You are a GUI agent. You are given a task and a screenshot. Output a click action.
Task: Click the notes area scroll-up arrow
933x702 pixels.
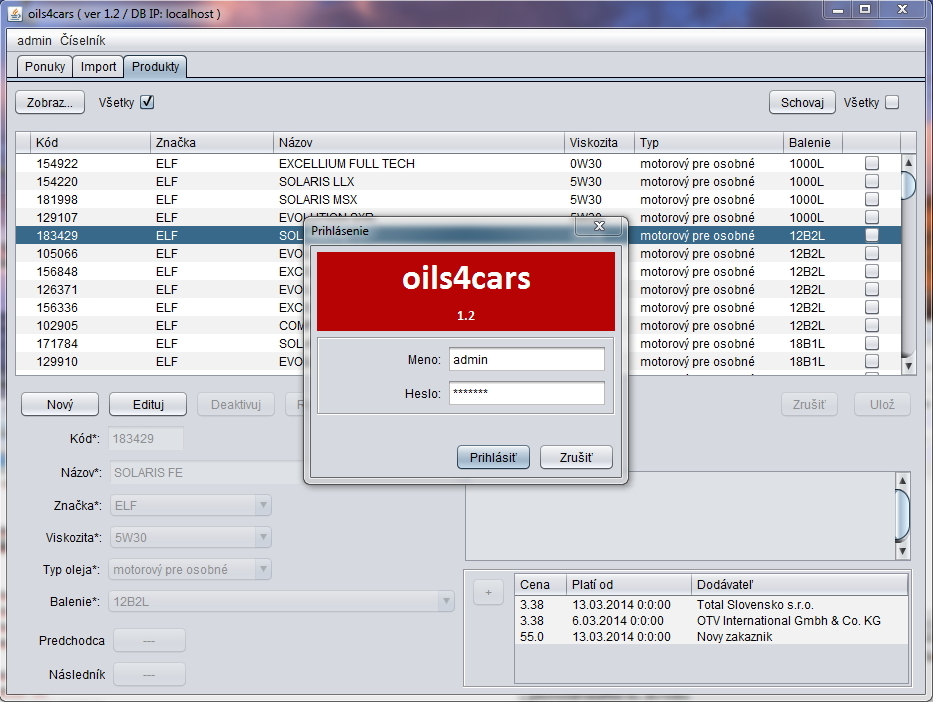point(902,481)
